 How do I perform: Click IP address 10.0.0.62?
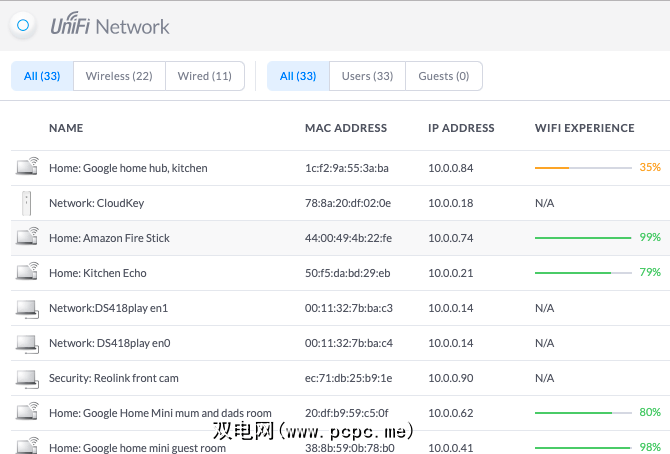pyautogui.click(x=451, y=413)
